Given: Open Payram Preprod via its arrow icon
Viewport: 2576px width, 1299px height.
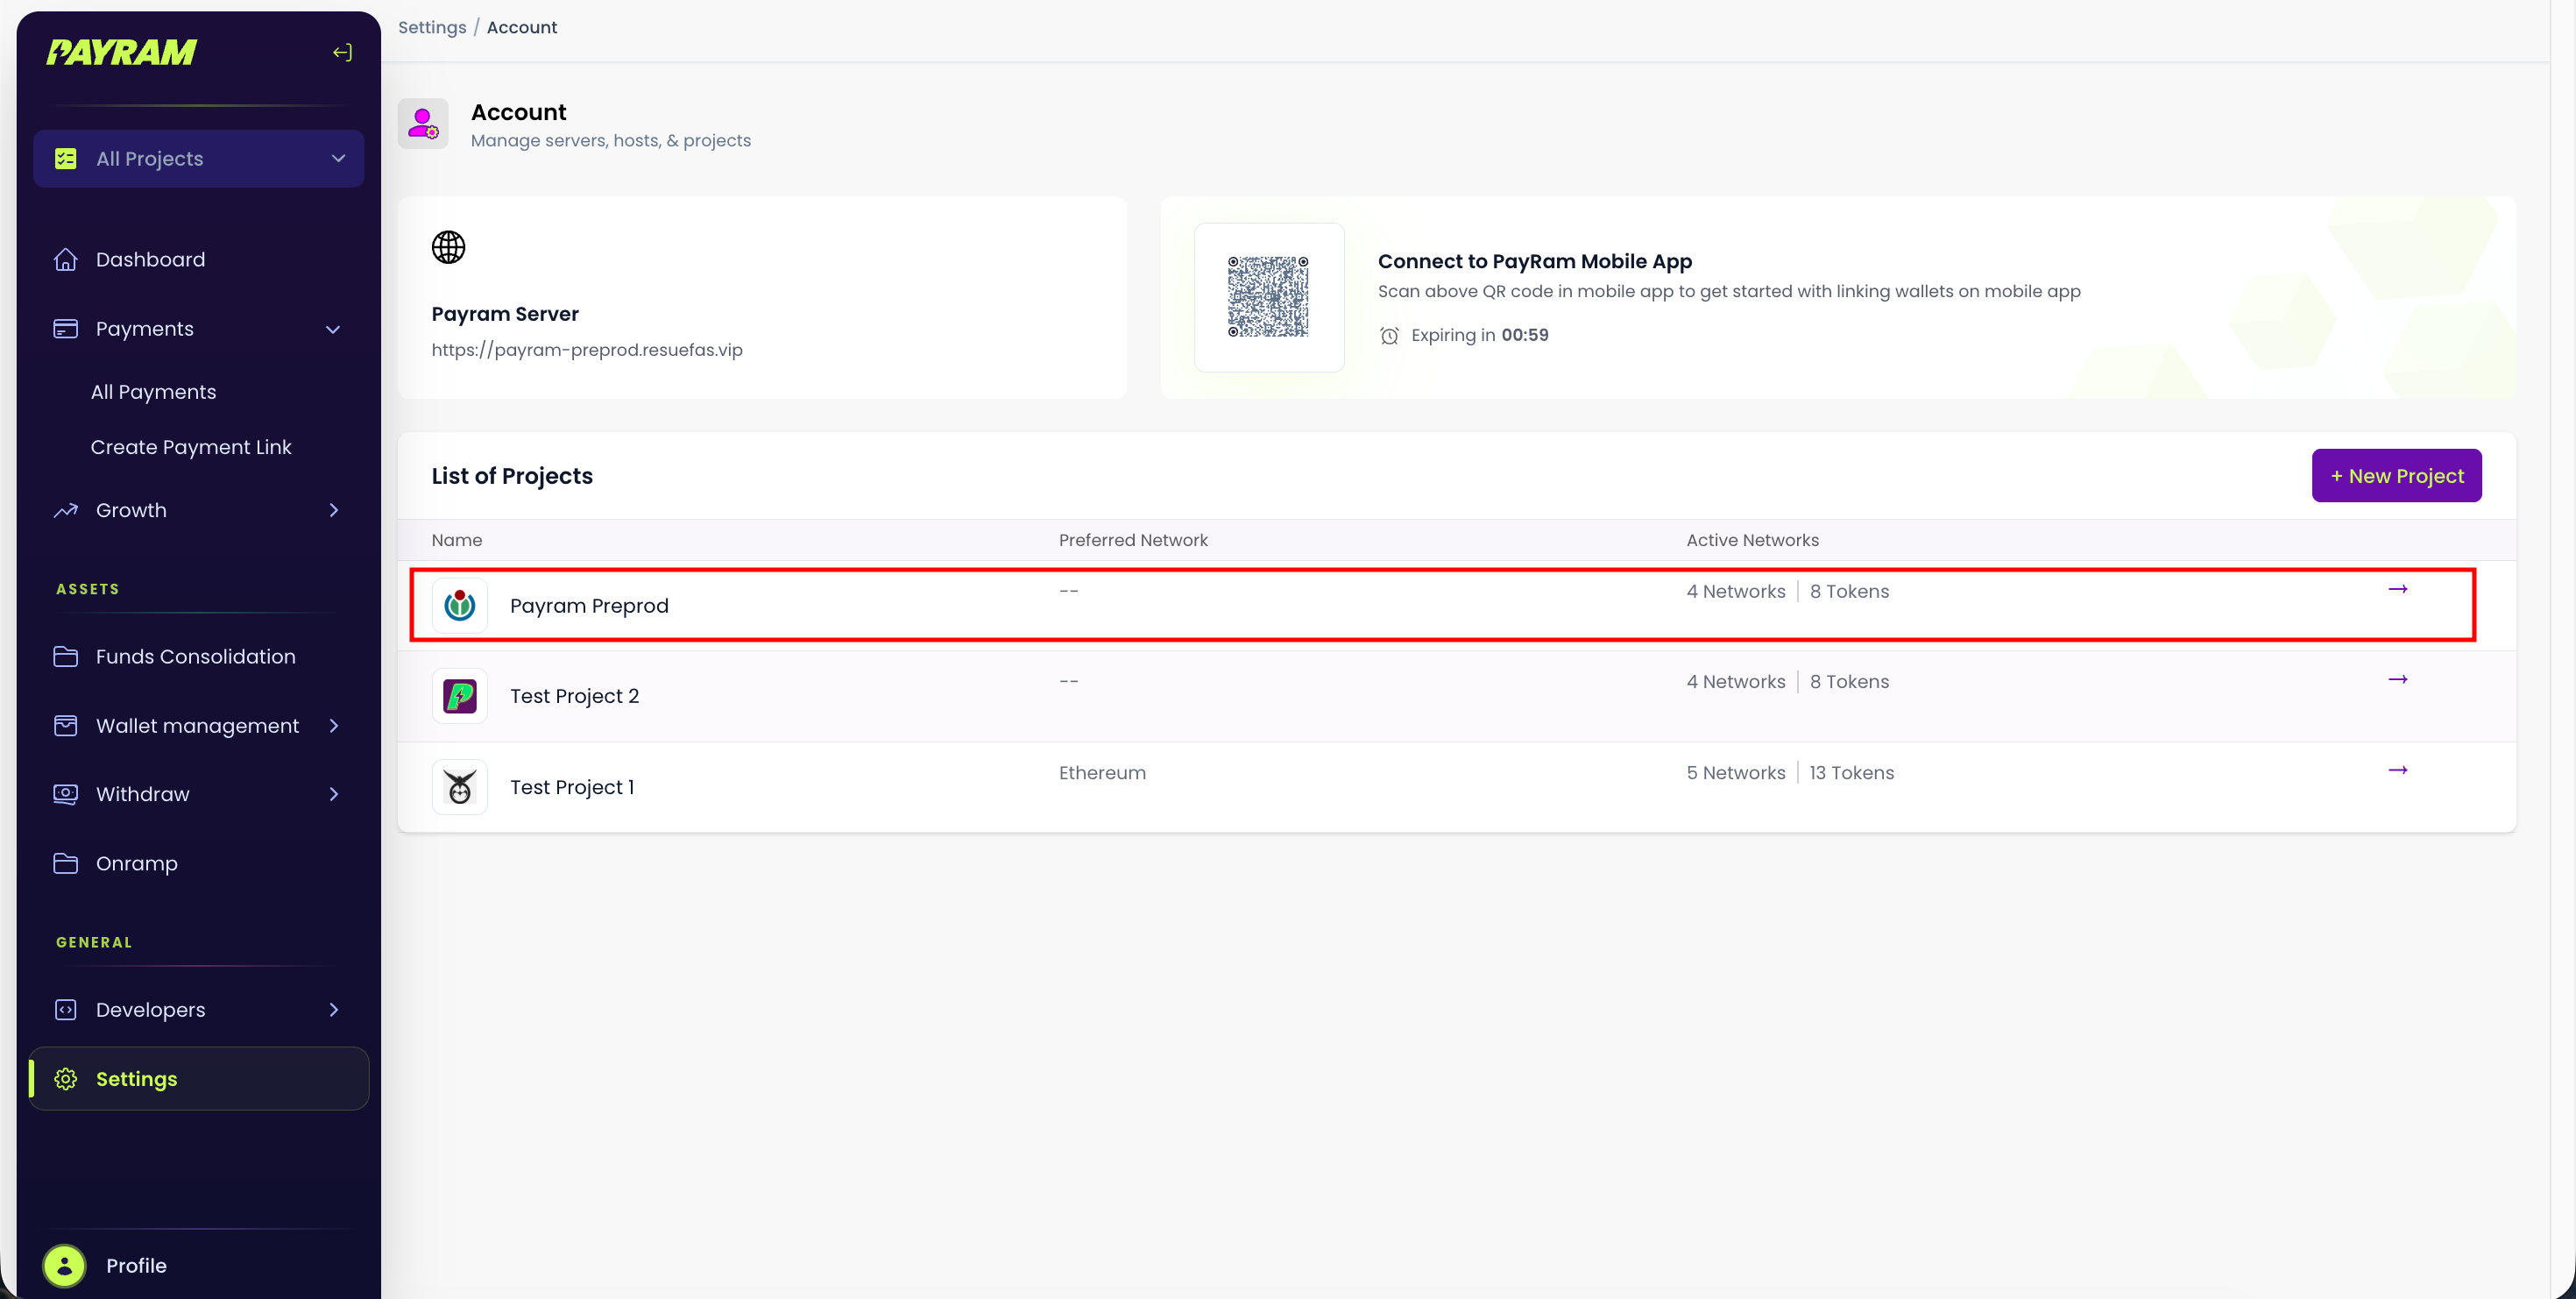Looking at the screenshot, I should pyautogui.click(x=2397, y=590).
